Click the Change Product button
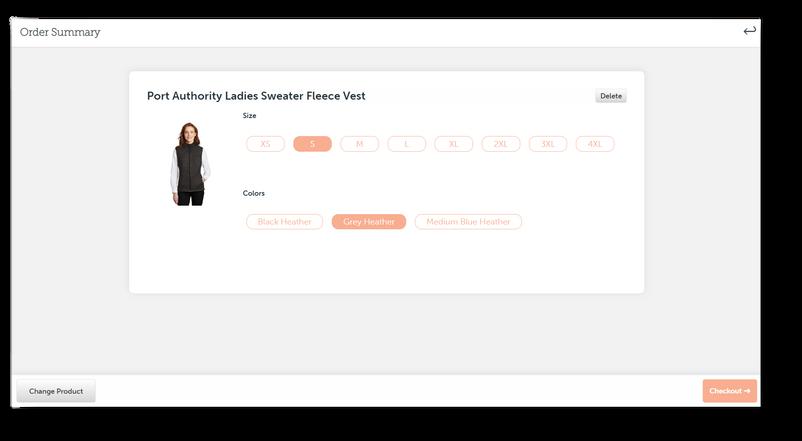The width and height of the screenshot is (802, 441). tap(56, 391)
